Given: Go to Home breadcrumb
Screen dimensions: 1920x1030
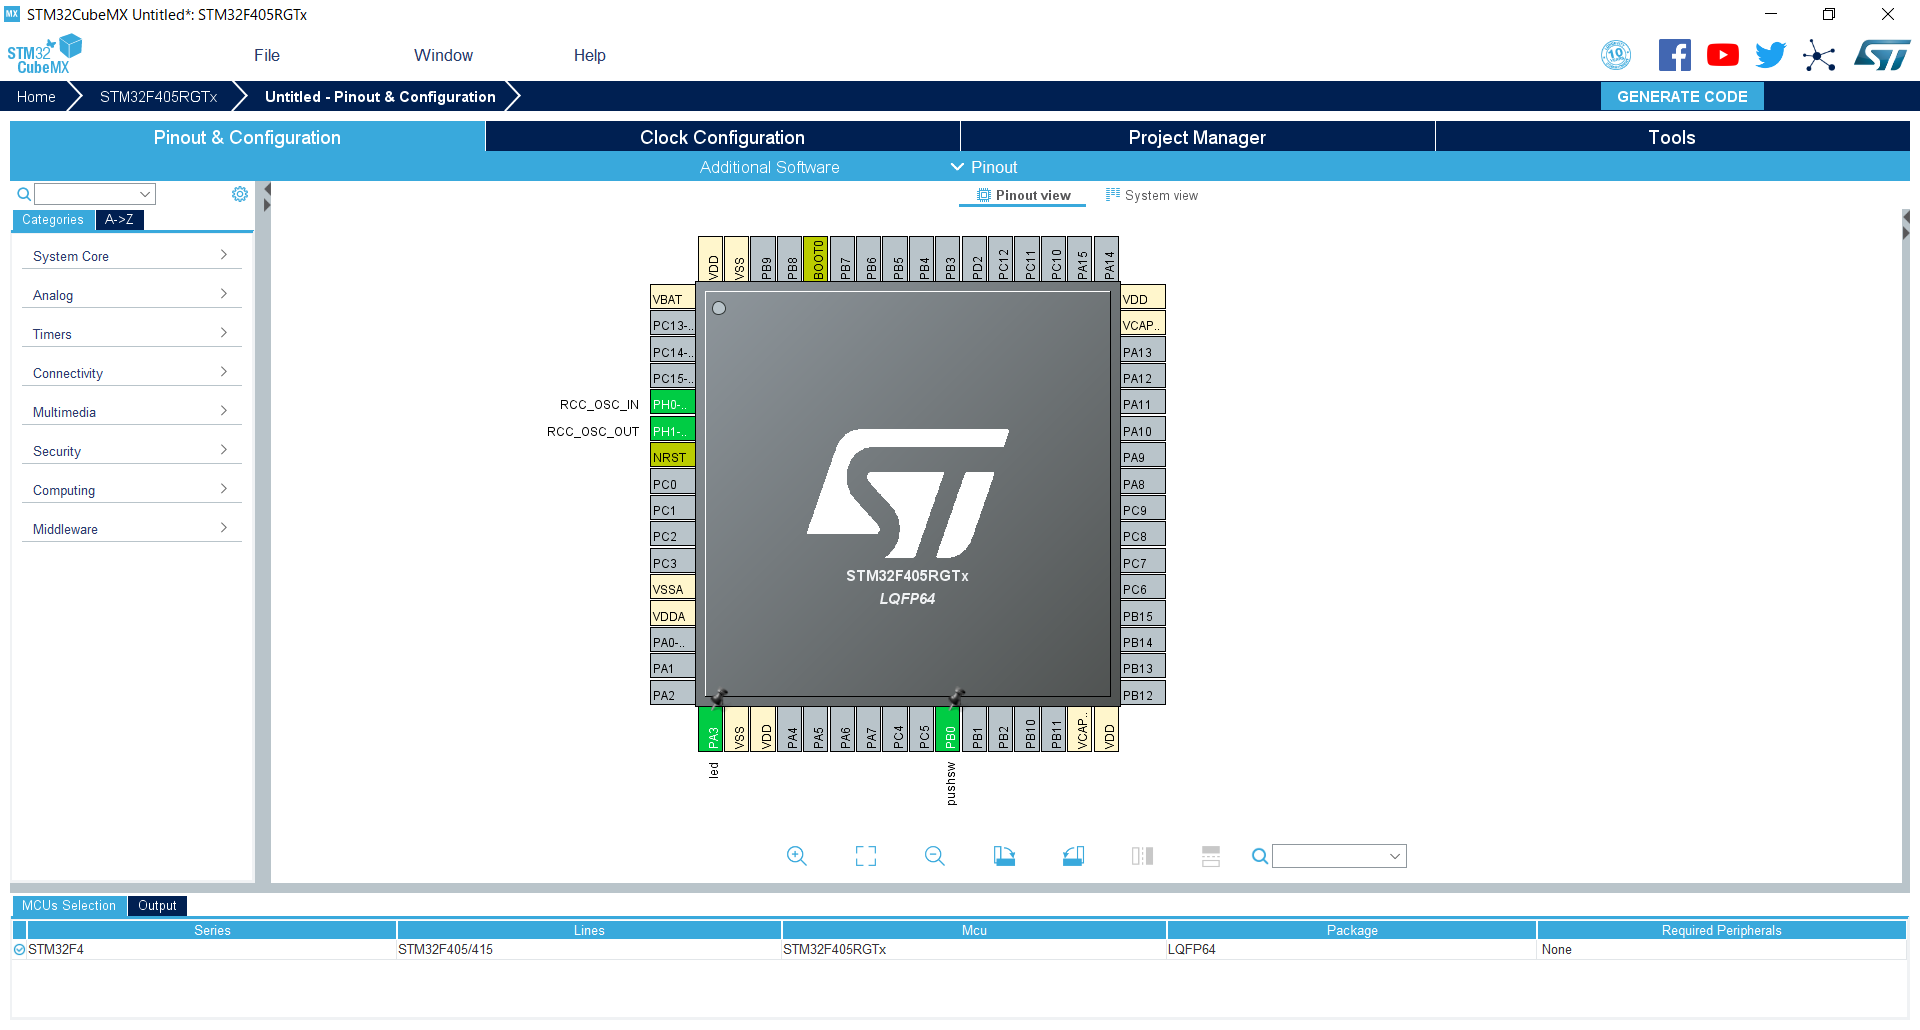Looking at the screenshot, I should pos(36,96).
